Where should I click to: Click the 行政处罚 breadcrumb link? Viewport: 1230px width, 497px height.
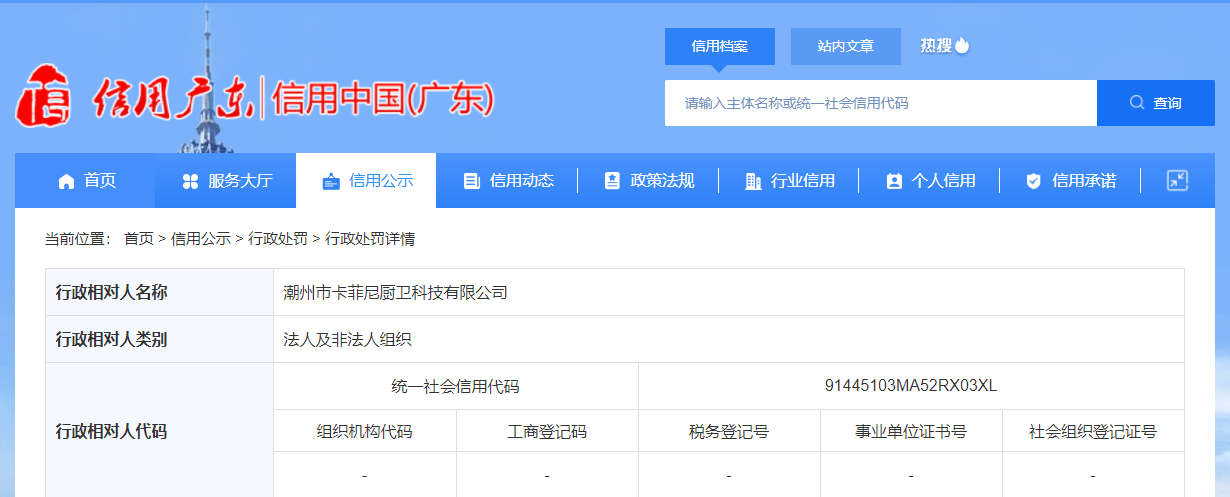point(278,239)
